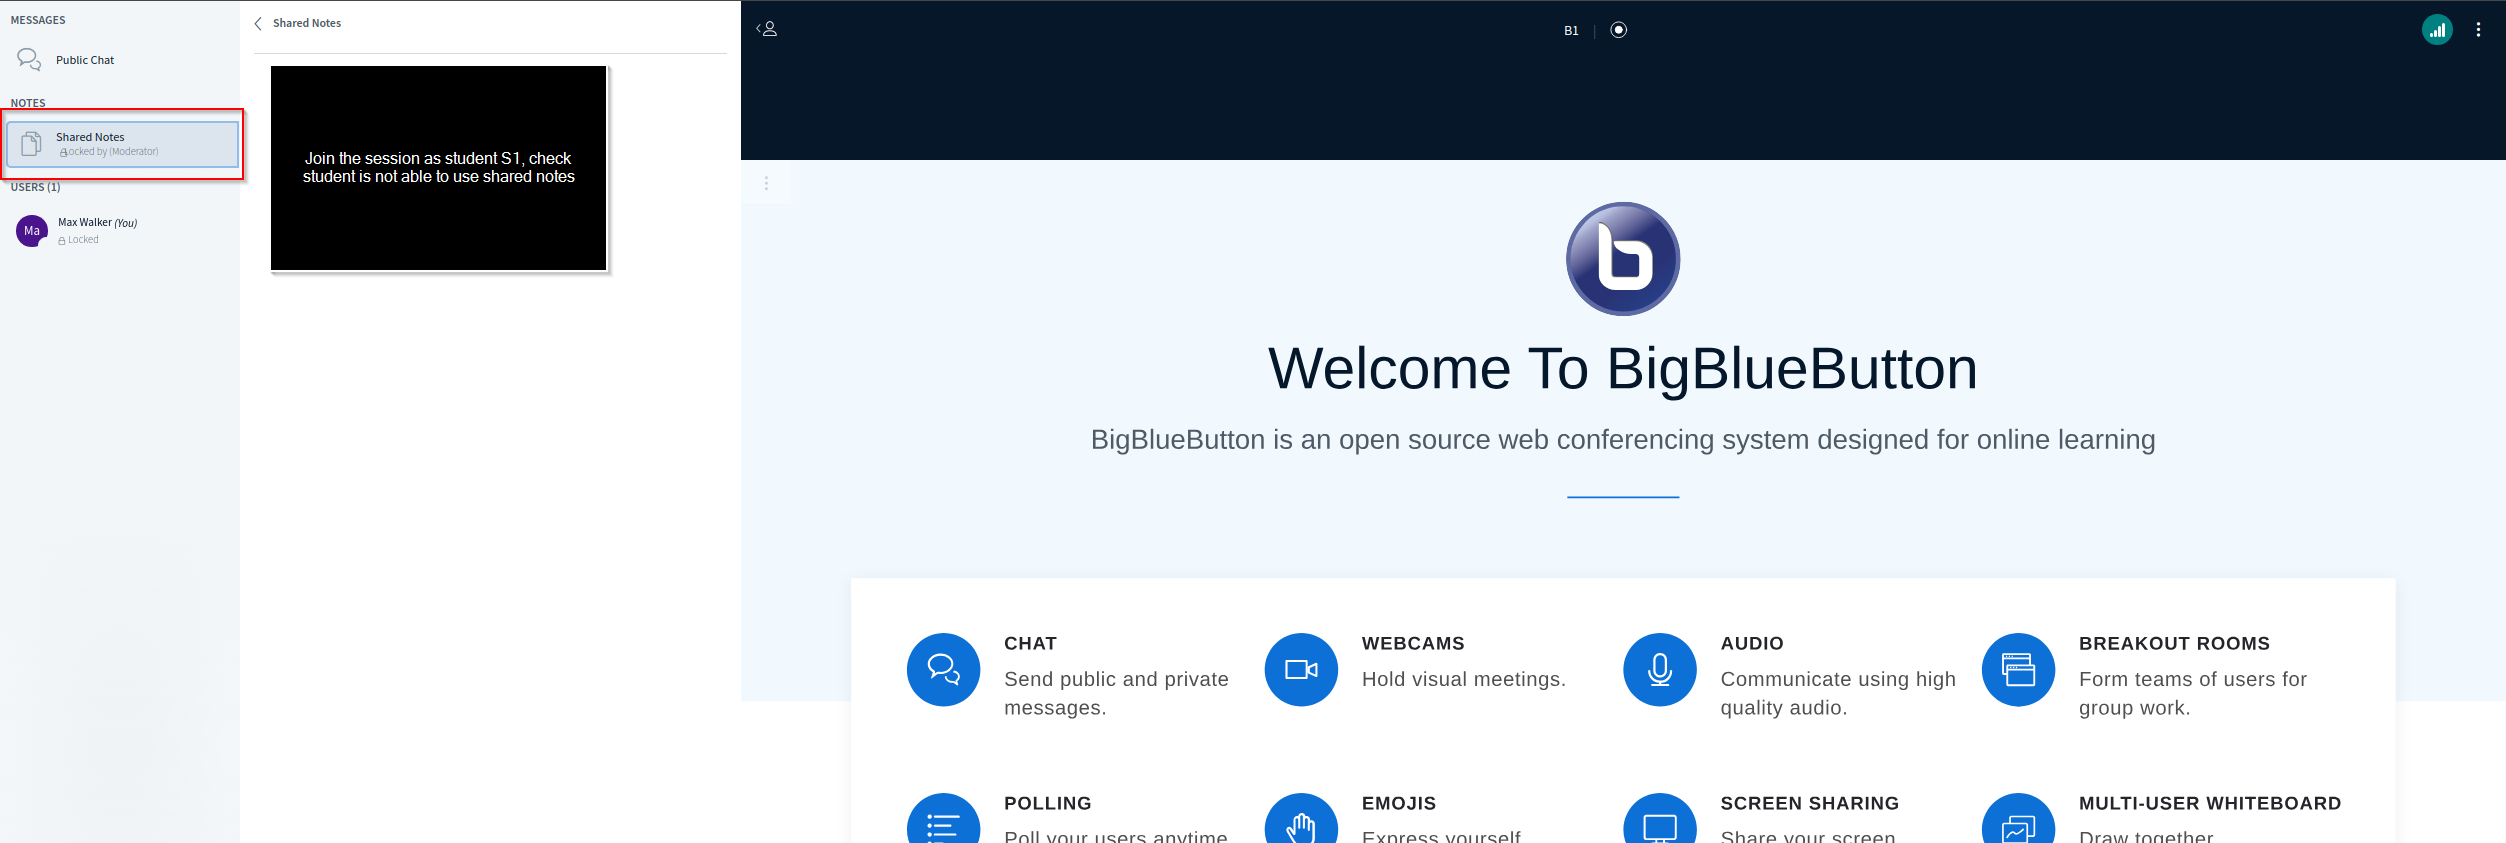This screenshot has height=843, width=2506.
Task: Click the Audio microphone icon
Action: point(1660,670)
